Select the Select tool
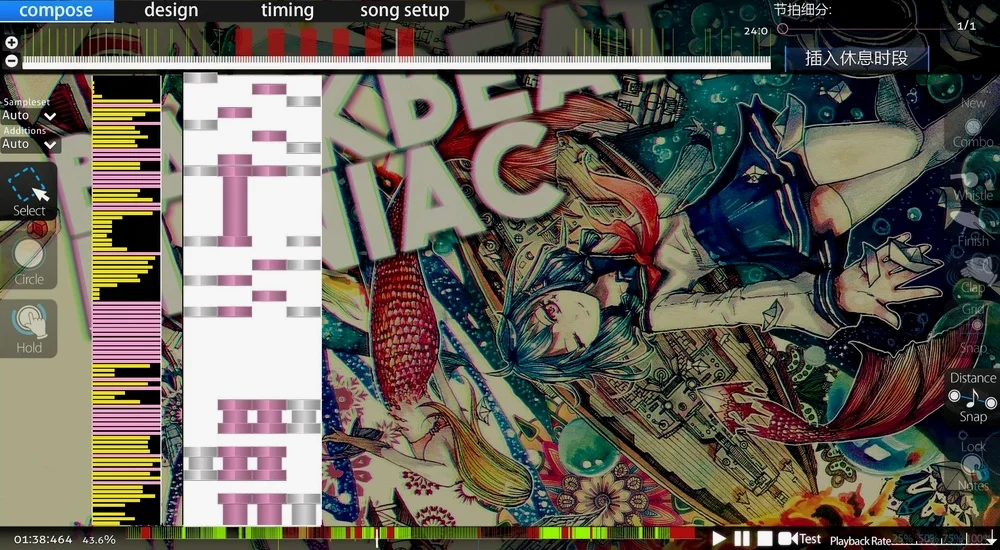This screenshot has height=550, width=1000. point(29,191)
